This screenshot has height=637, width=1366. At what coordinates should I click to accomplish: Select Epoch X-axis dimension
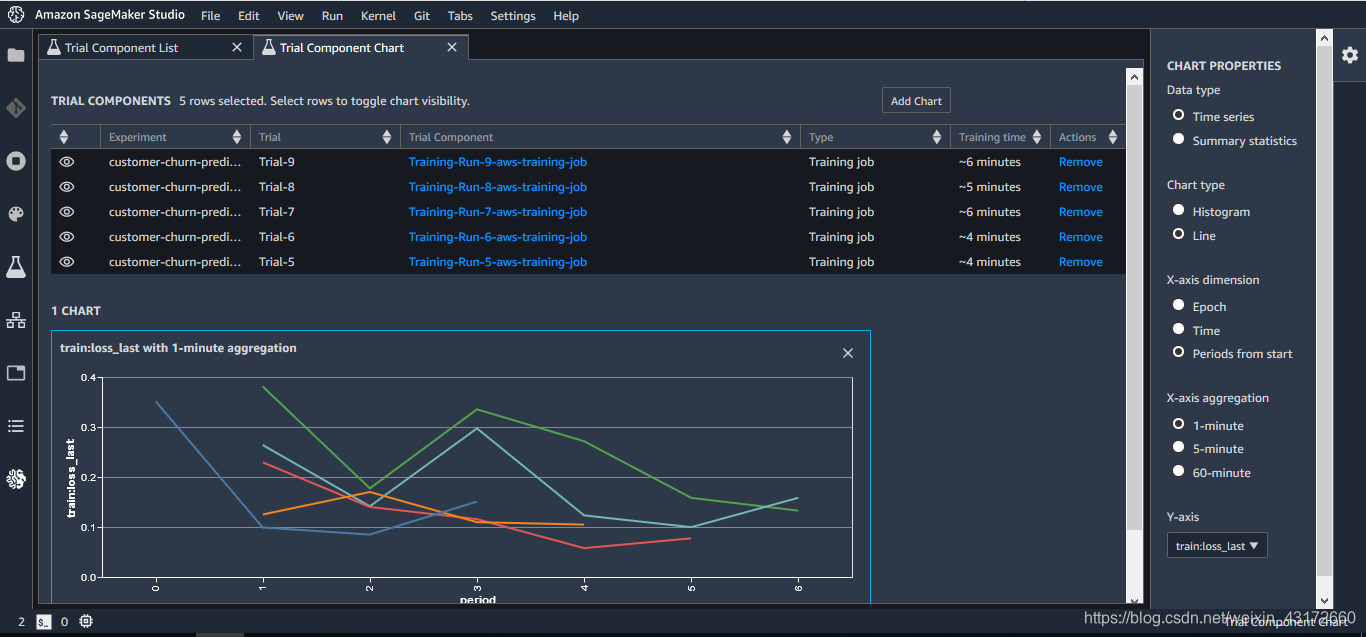1179,305
